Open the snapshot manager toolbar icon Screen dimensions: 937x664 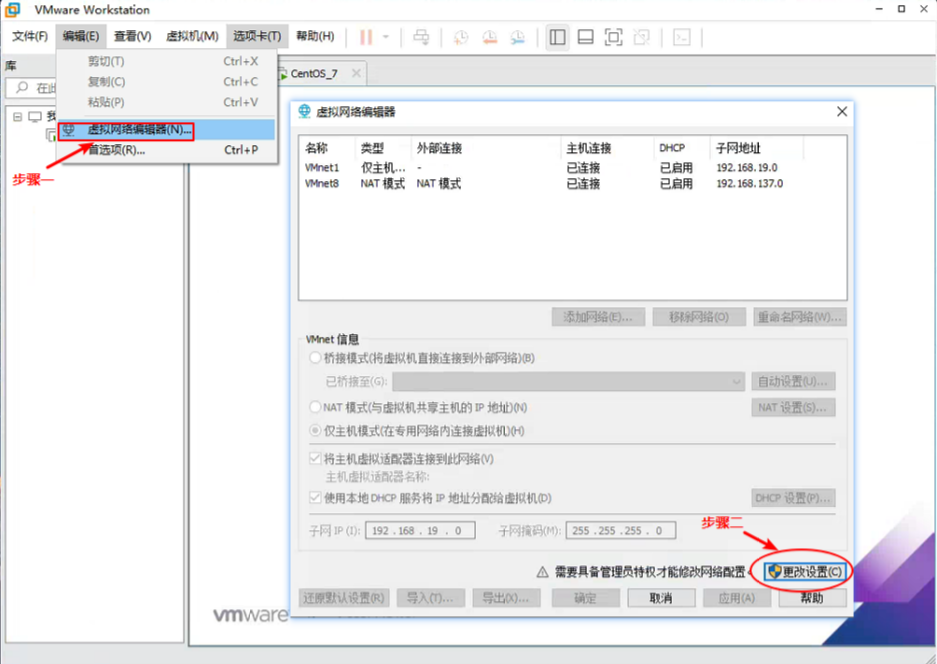(518, 37)
